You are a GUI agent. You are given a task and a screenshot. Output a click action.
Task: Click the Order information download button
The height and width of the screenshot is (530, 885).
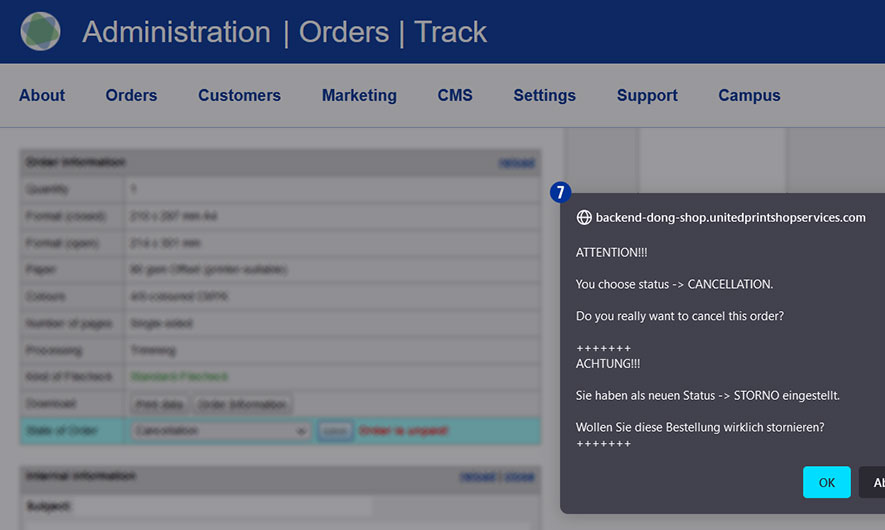pyautogui.click(x=242, y=404)
